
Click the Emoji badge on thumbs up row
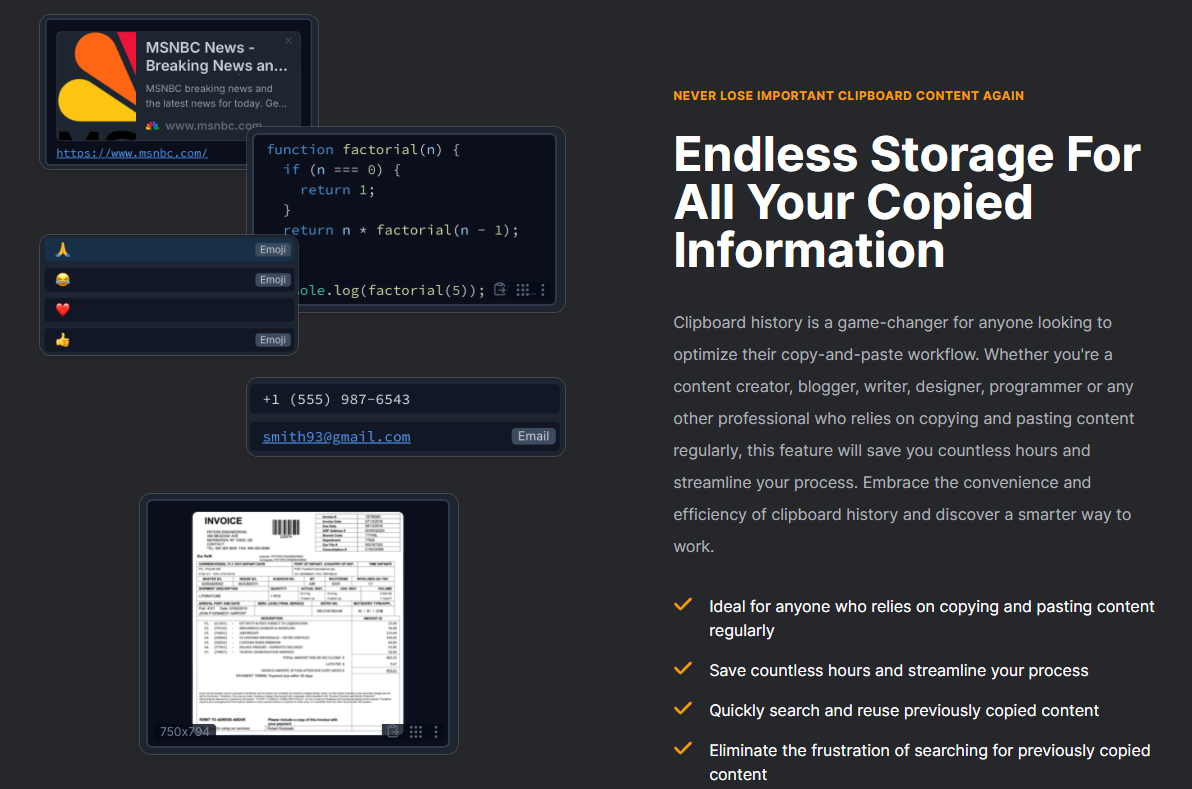(x=272, y=340)
